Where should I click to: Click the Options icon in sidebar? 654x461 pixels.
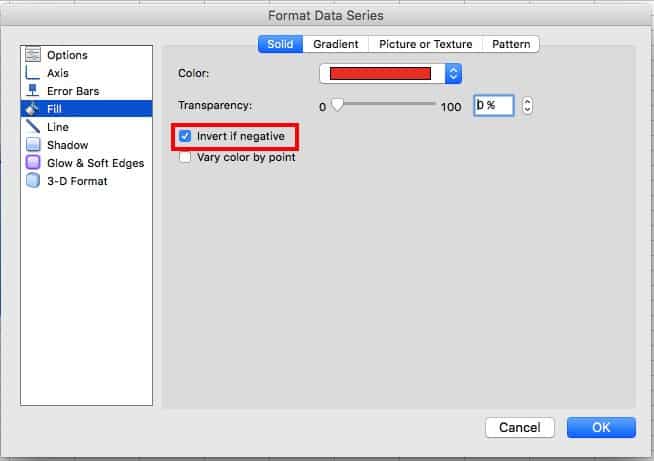[32, 55]
